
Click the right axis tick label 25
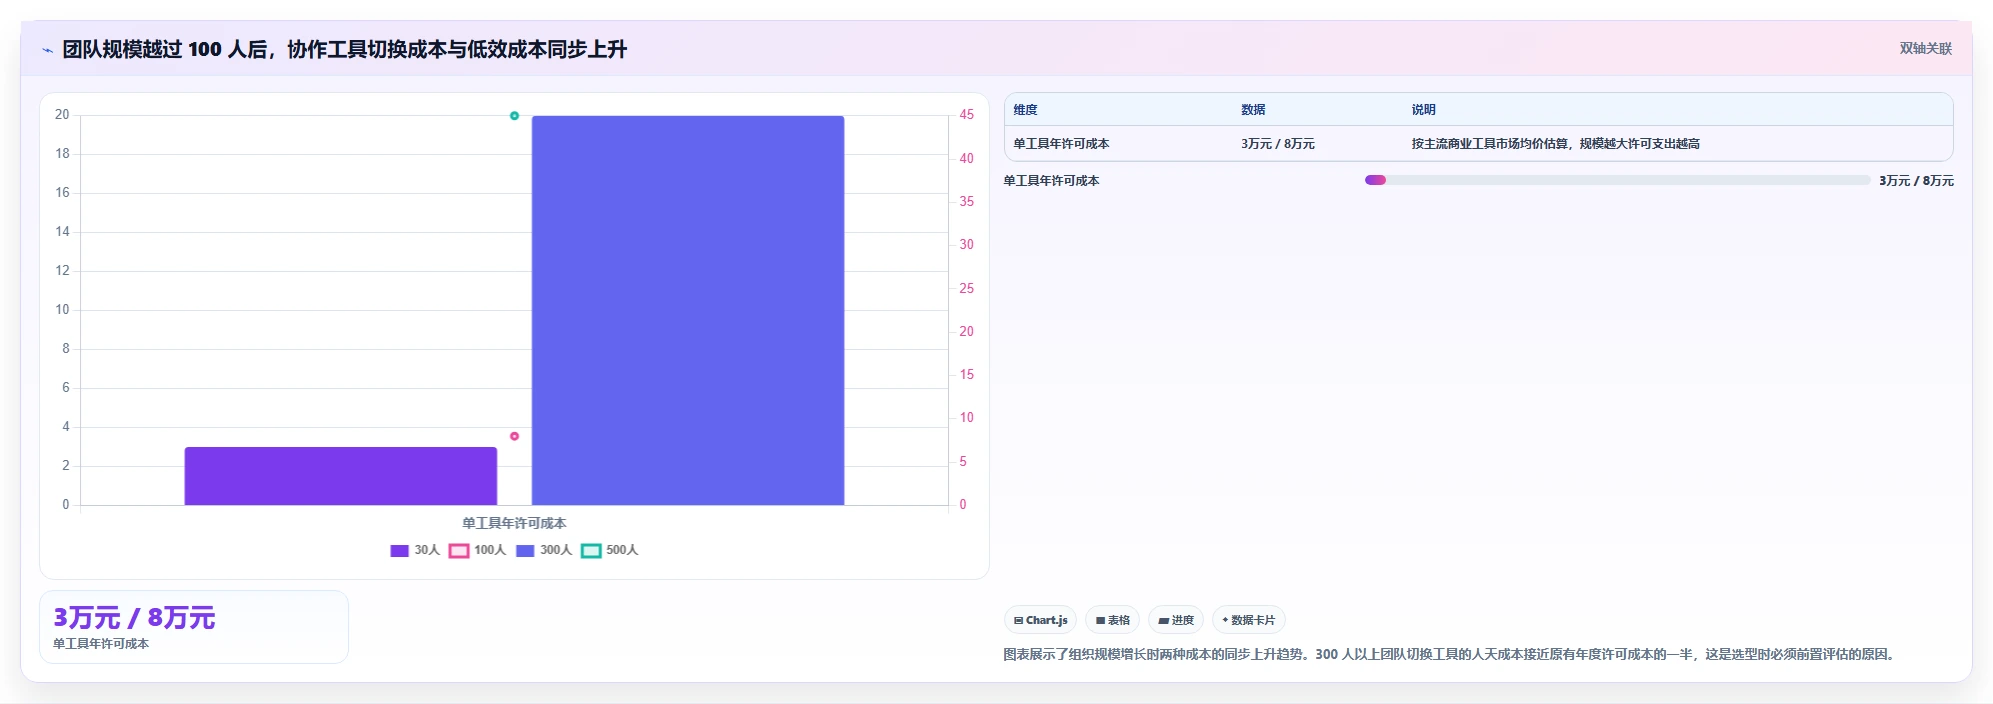click(966, 288)
